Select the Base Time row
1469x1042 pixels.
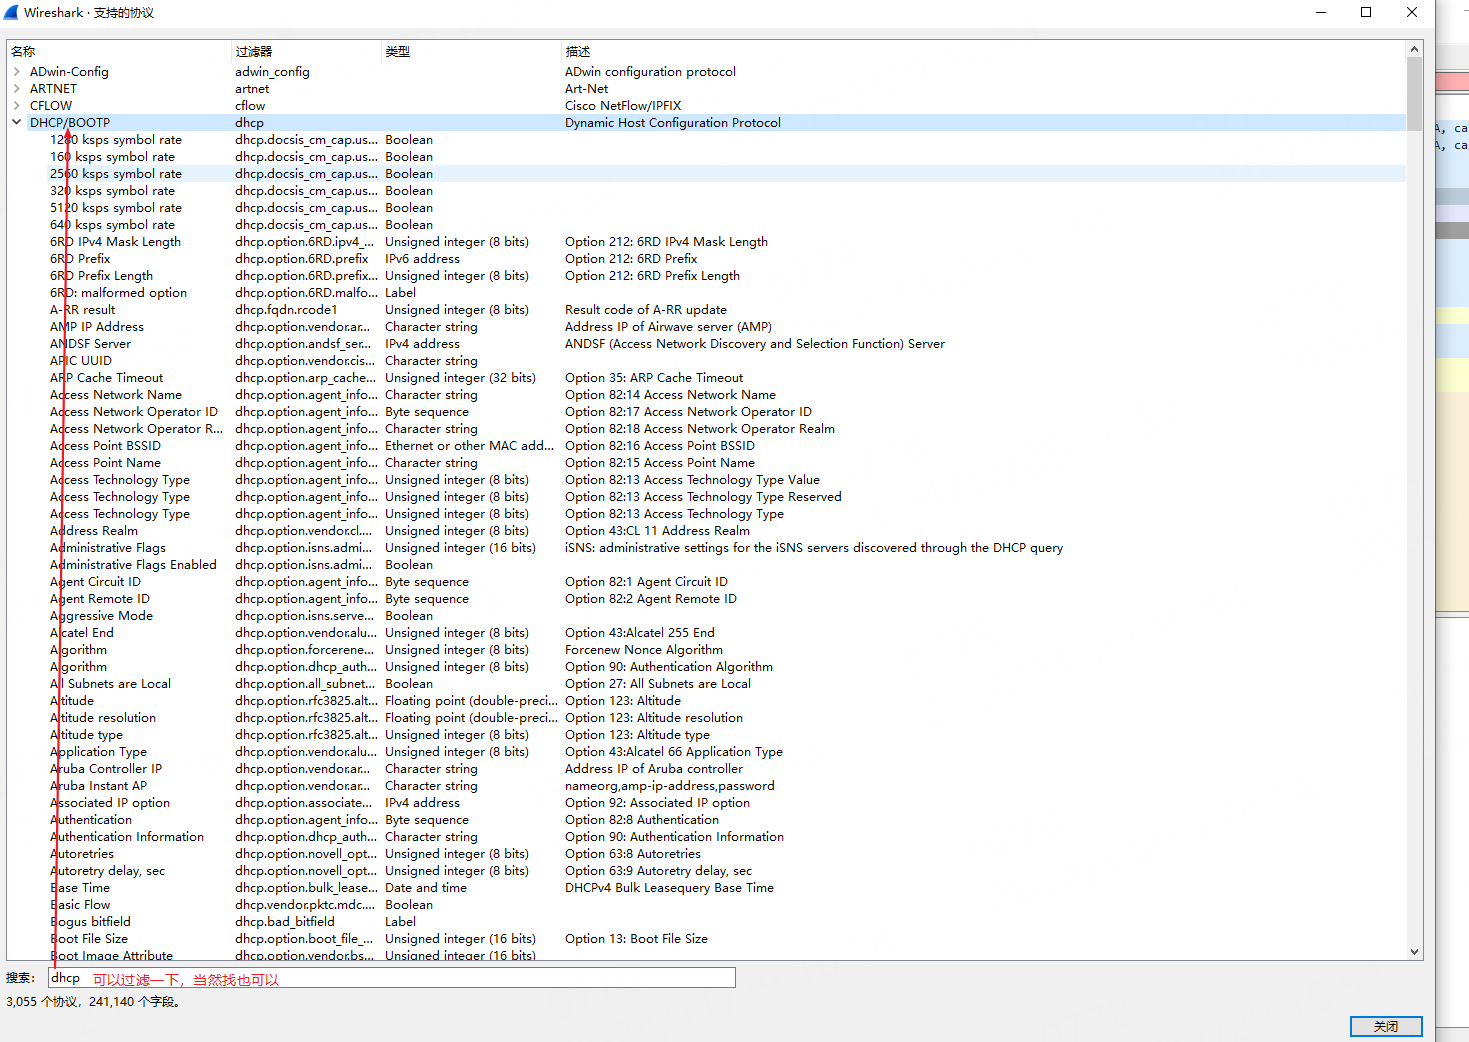click(x=706, y=888)
